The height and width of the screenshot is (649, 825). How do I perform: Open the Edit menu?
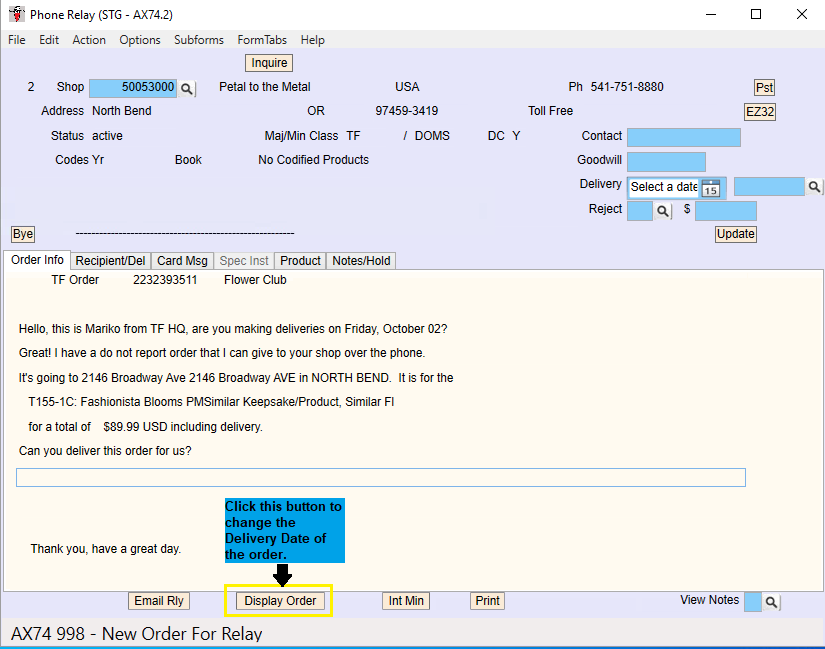click(49, 40)
